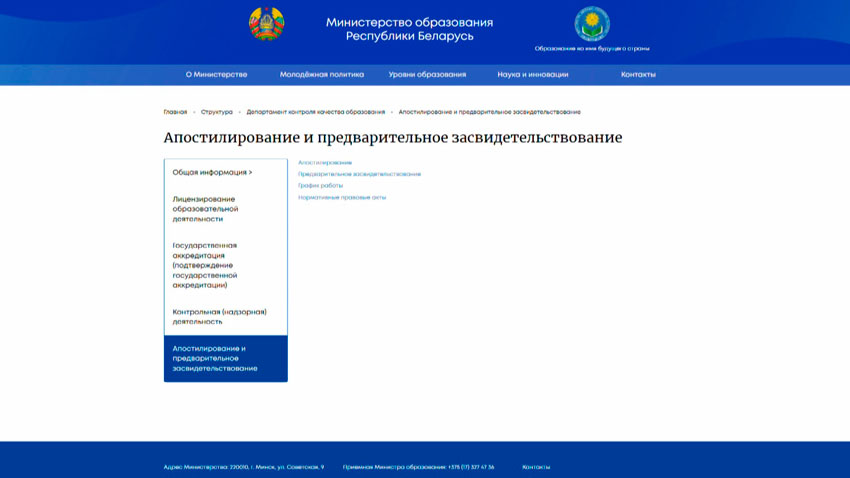Click the current page breadcrumb 'Апостилирование и предварительное засвидетельствование'
The width and height of the screenshot is (850, 478).
click(x=490, y=112)
